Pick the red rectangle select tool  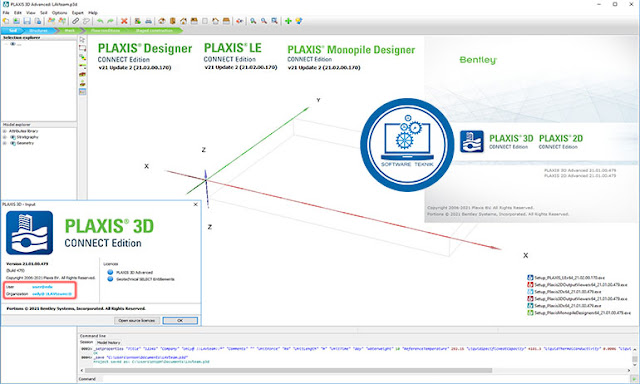[82, 49]
